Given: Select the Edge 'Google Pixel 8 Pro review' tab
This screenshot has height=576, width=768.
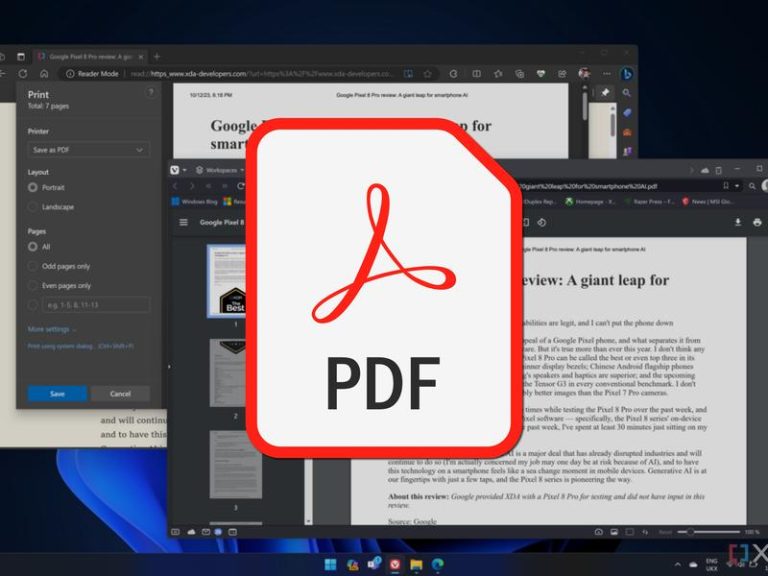Looking at the screenshot, I should click(88, 57).
